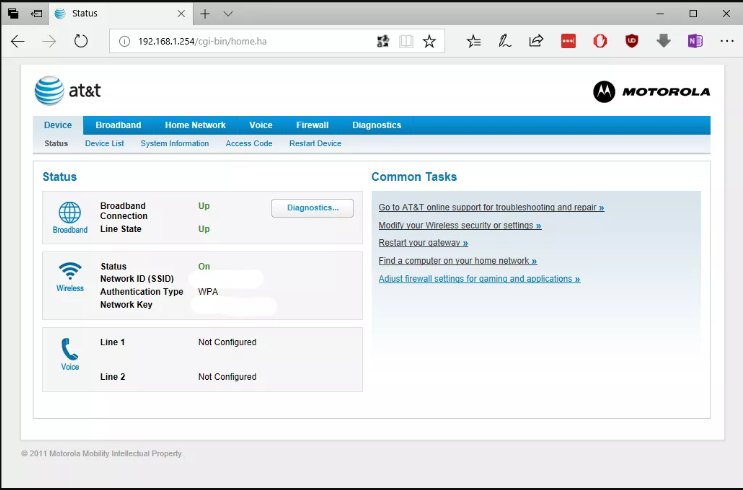Open the red password manager extension
743x490 pixels.
click(x=568, y=42)
